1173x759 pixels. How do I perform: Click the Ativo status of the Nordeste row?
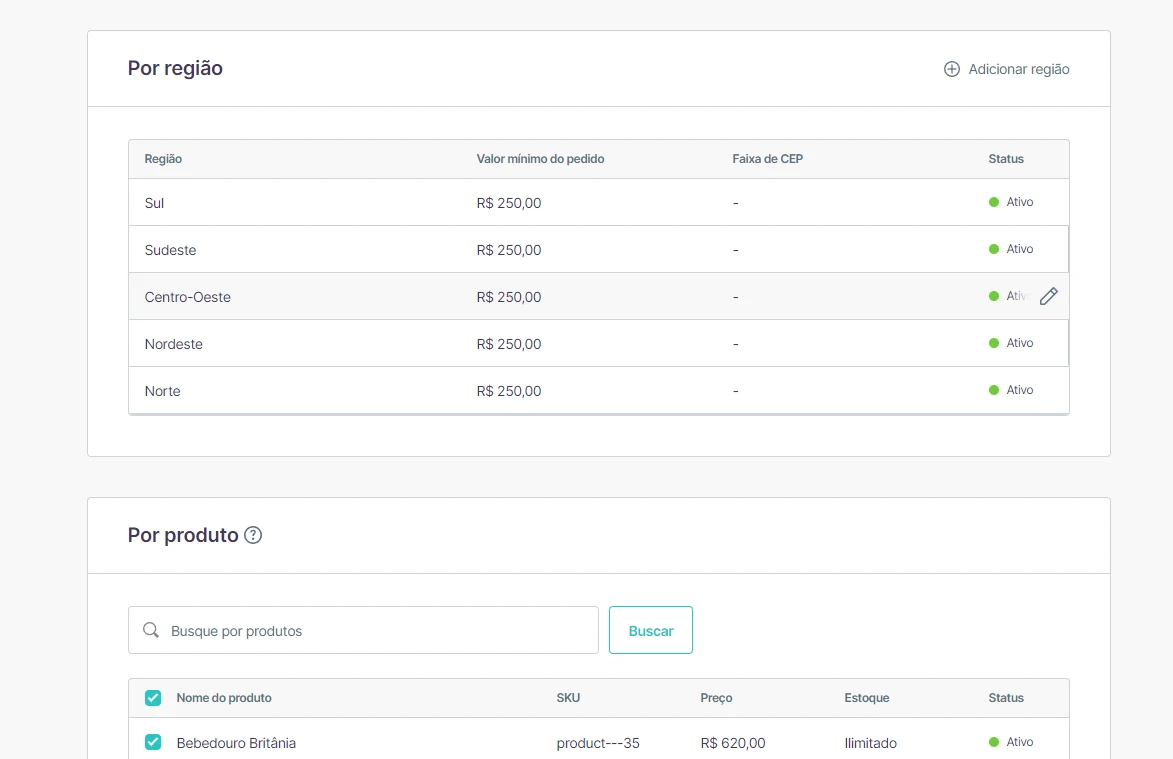tap(1011, 343)
